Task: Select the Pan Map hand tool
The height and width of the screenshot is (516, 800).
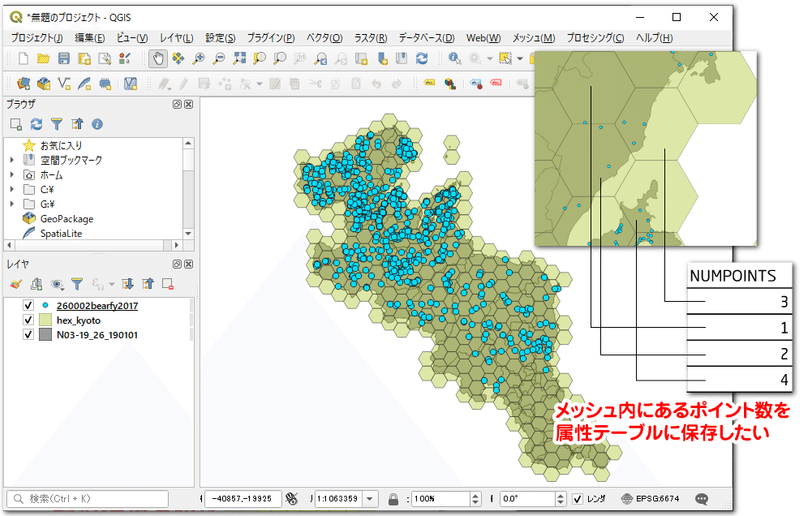Action: (x=158, y=59)
